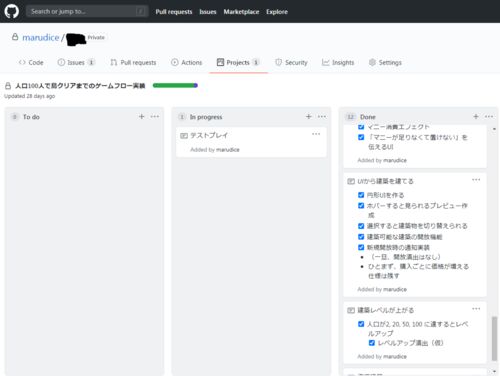The height and width of the screenshot is (376, 500).
Task: Open Pull requests in top navigation bar
Action: pos(174,12)
